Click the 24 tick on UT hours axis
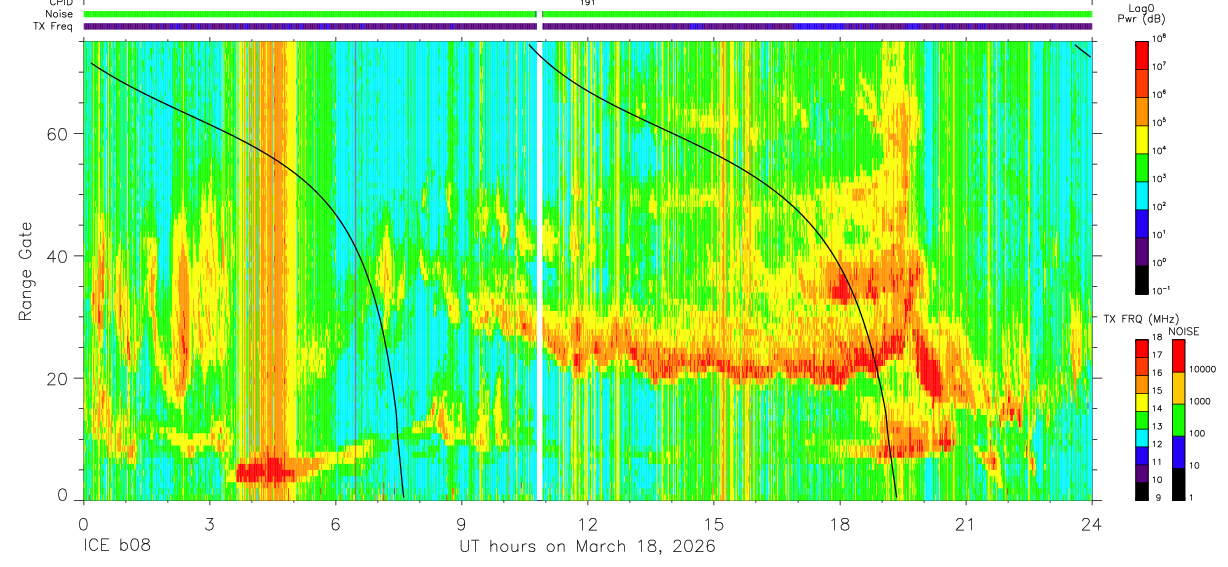 (x=1092, y=523)
